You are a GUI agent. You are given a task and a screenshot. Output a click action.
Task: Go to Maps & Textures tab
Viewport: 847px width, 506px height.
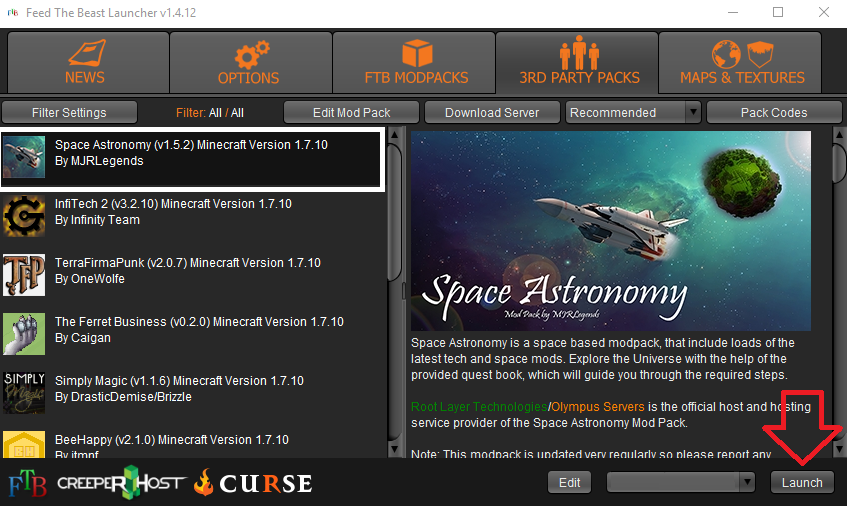741,63
